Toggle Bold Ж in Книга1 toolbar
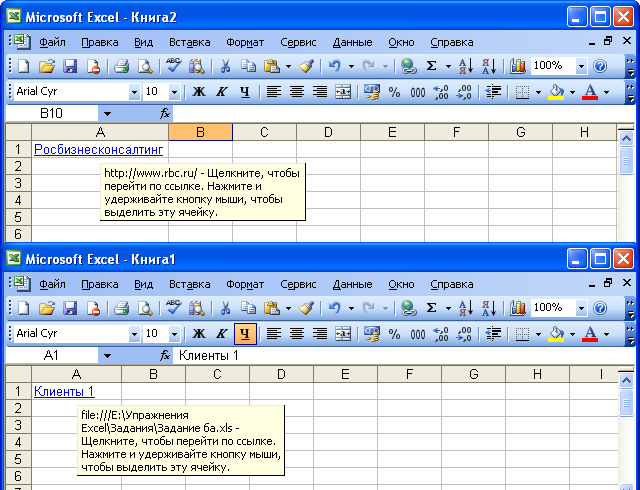The image size is (640, 490). (199, 334)
